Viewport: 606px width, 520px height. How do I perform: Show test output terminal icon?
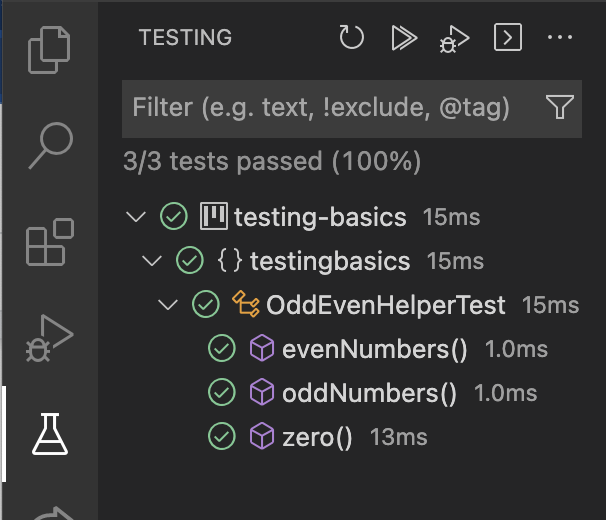pyautogui.click(x=508, y=38)
